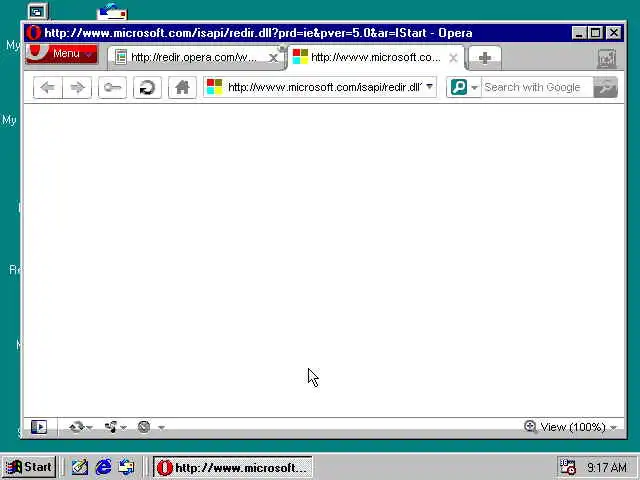
Task: Go back with the left arrow button
Action: pyautogui.click(x=48, y=87)
